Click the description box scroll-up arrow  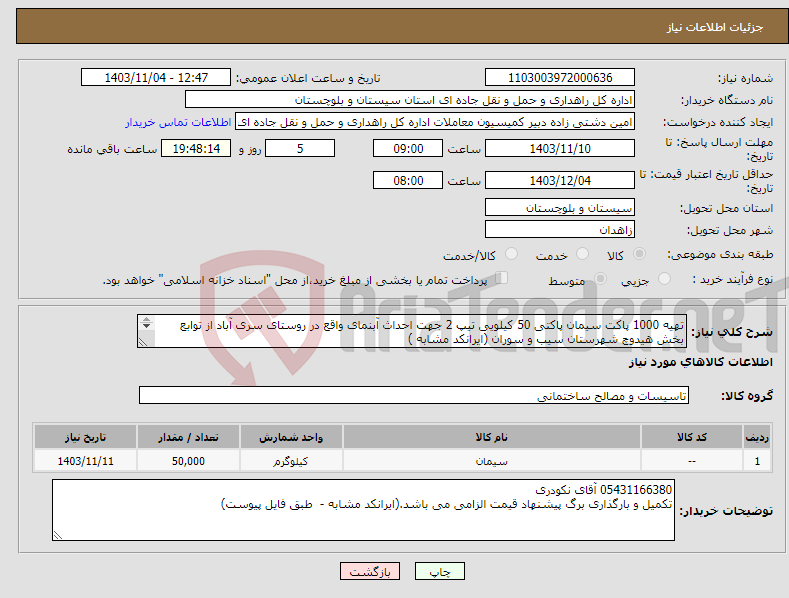pos(146,319)
